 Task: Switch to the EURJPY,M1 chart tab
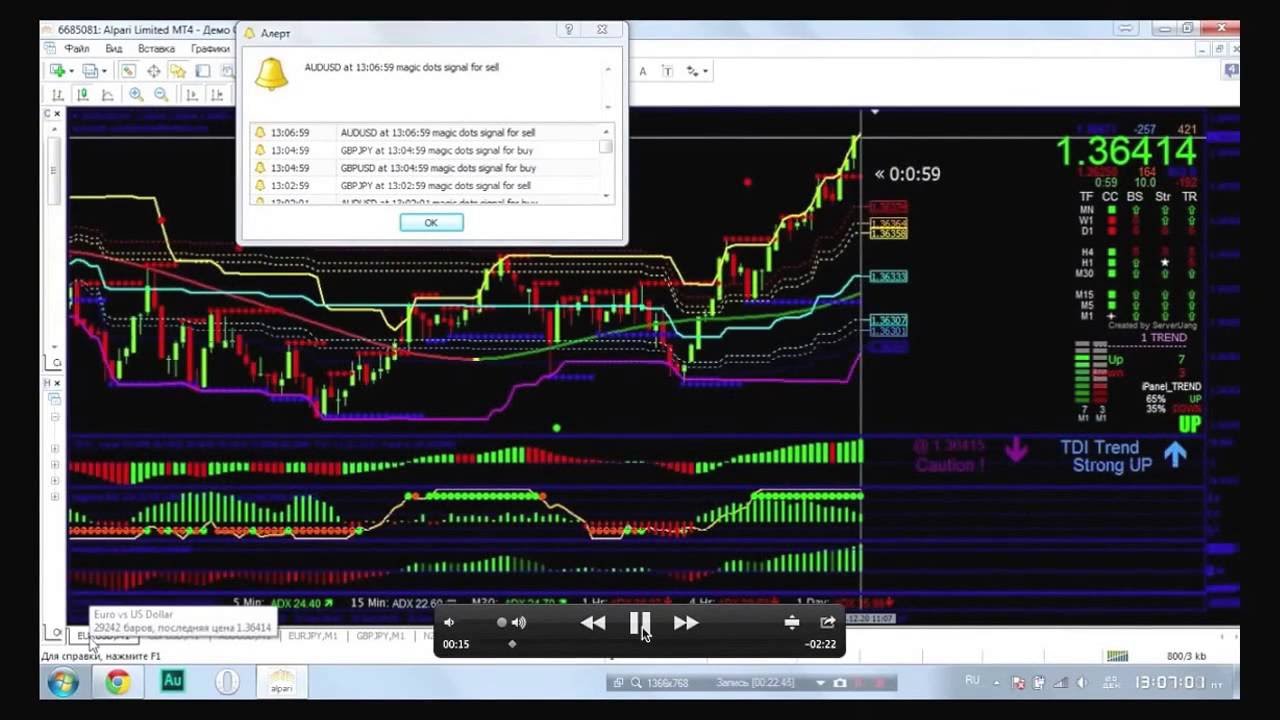coord(313,636)
